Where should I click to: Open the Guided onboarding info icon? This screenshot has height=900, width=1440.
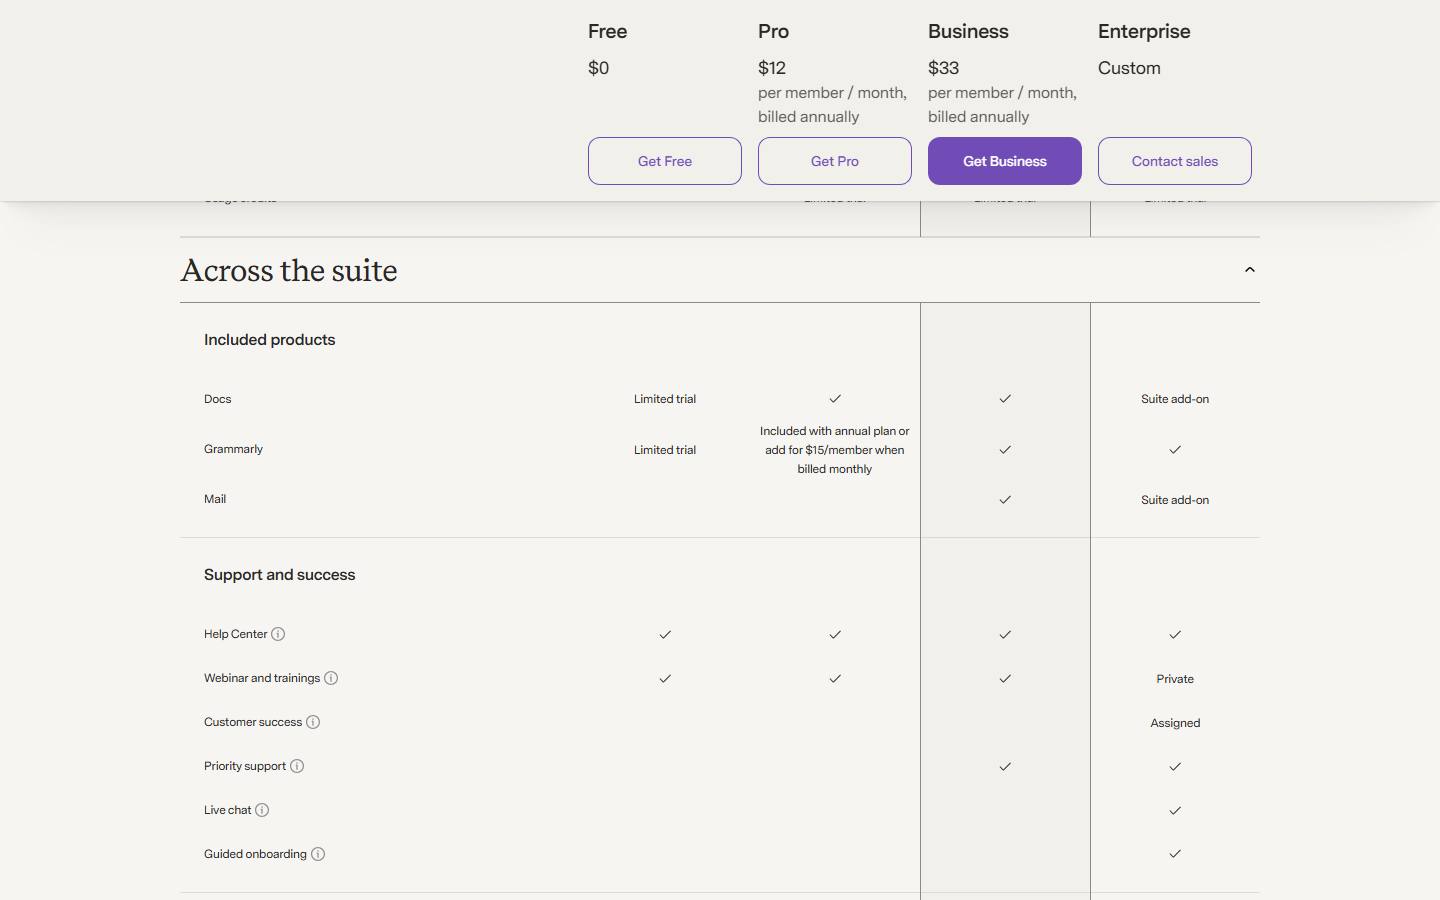click(x=318, y=854)
